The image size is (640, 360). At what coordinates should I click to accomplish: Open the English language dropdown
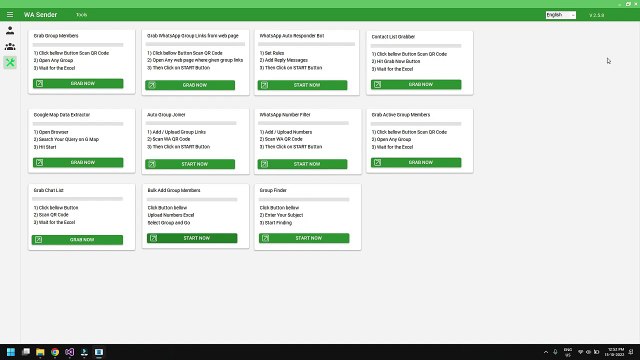pos(560,15)
